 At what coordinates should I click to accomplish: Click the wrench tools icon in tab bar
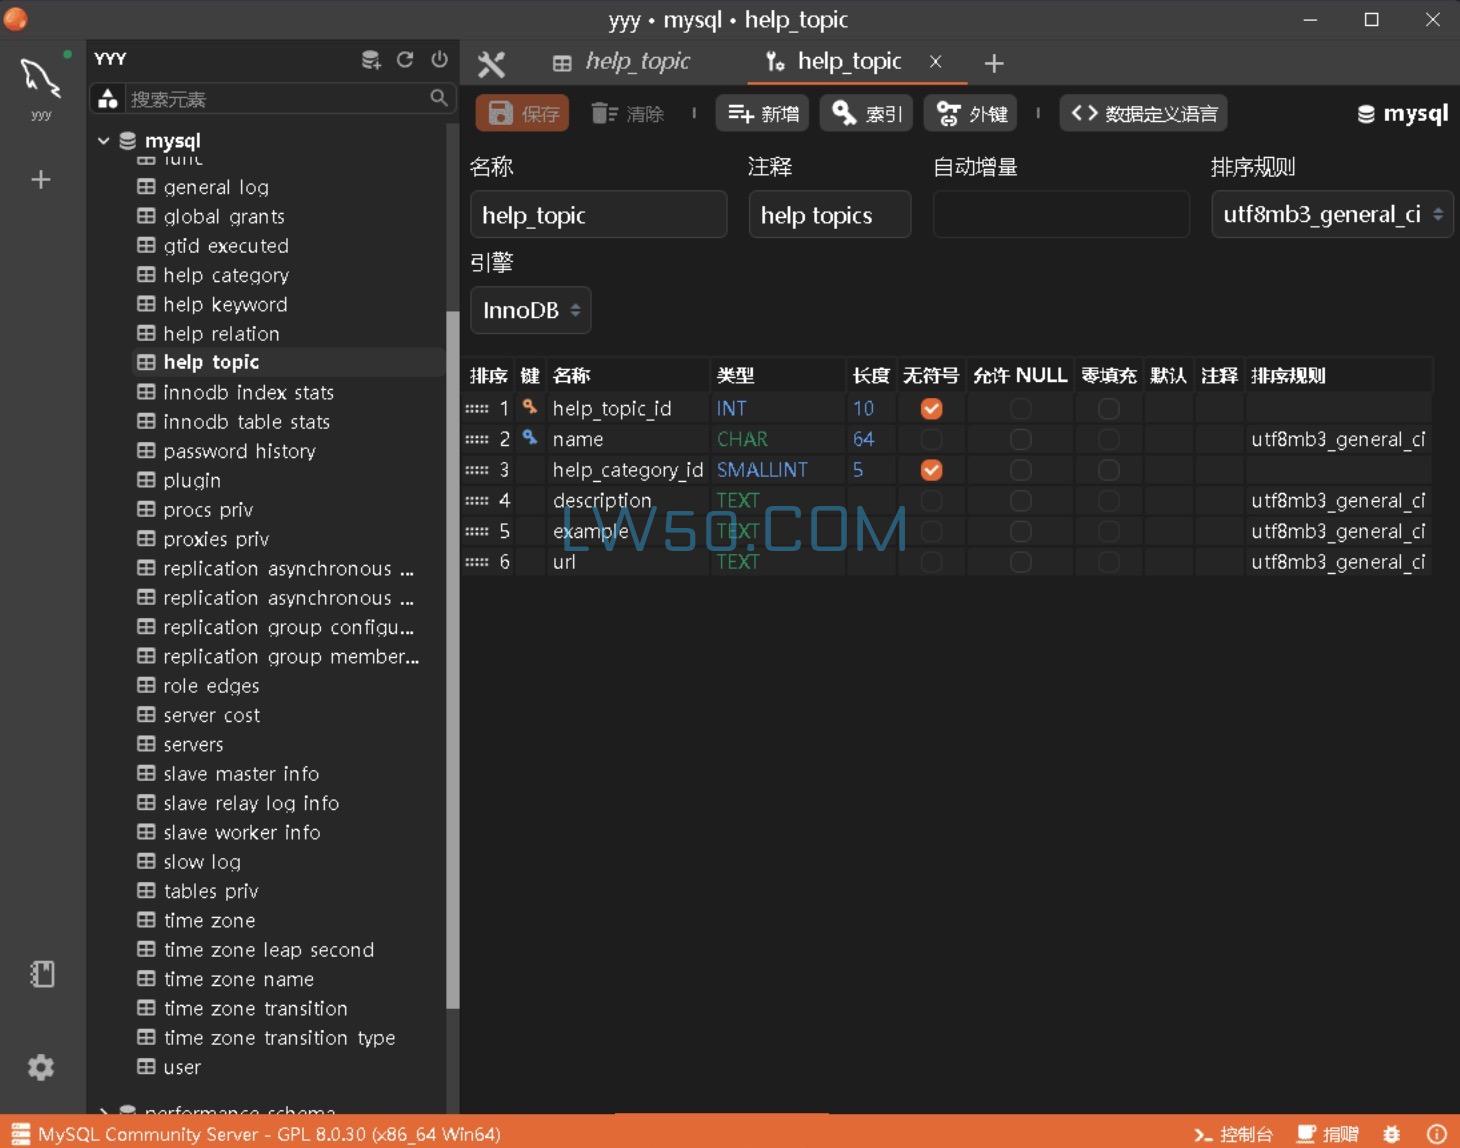pos(491,64)
